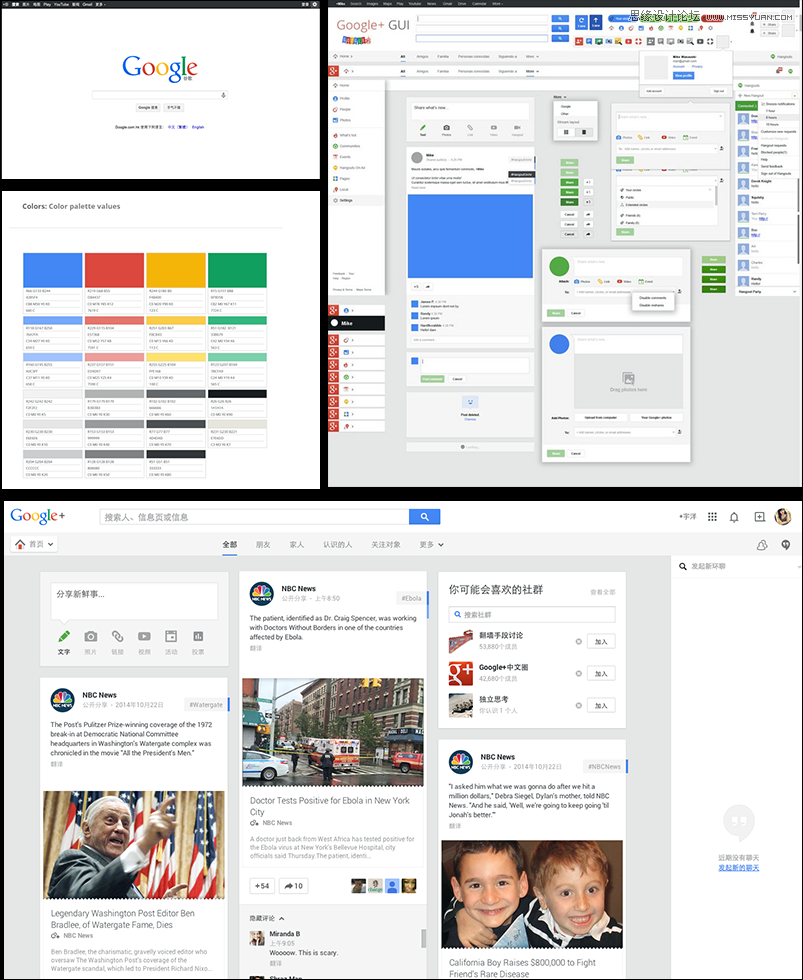803x980 pixels.
Task: Dismiss the 独立思考 community suggestion
Action: [x=579, y=705]
